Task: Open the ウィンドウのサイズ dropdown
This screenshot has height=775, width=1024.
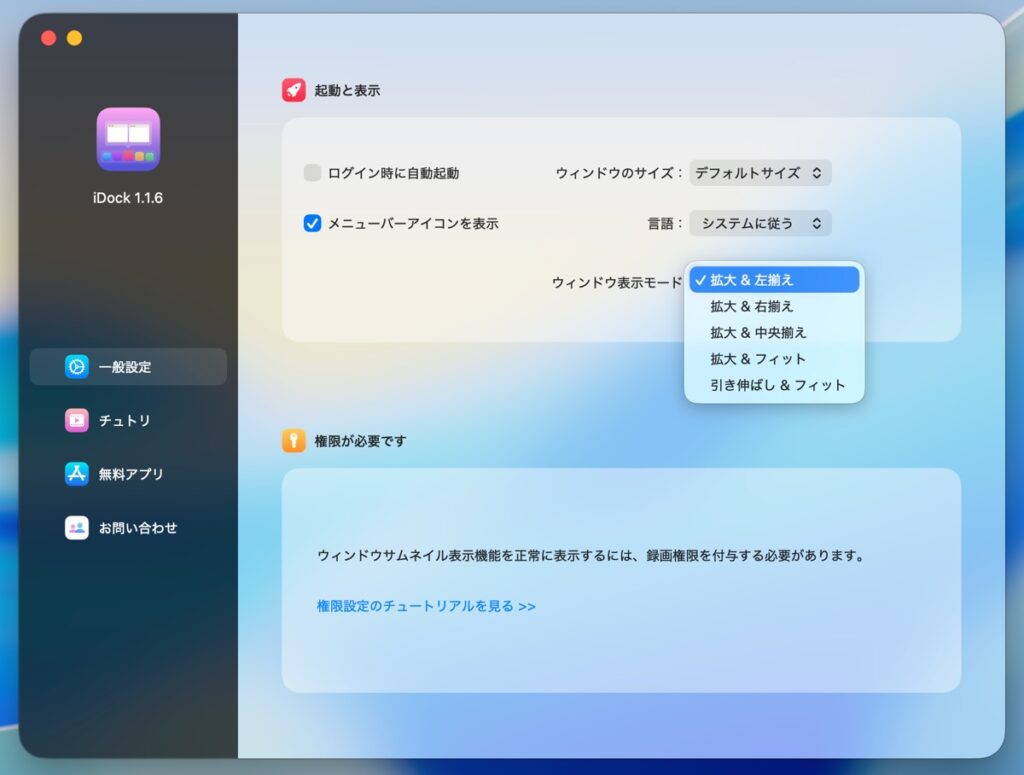Action: tap(760, 173)
